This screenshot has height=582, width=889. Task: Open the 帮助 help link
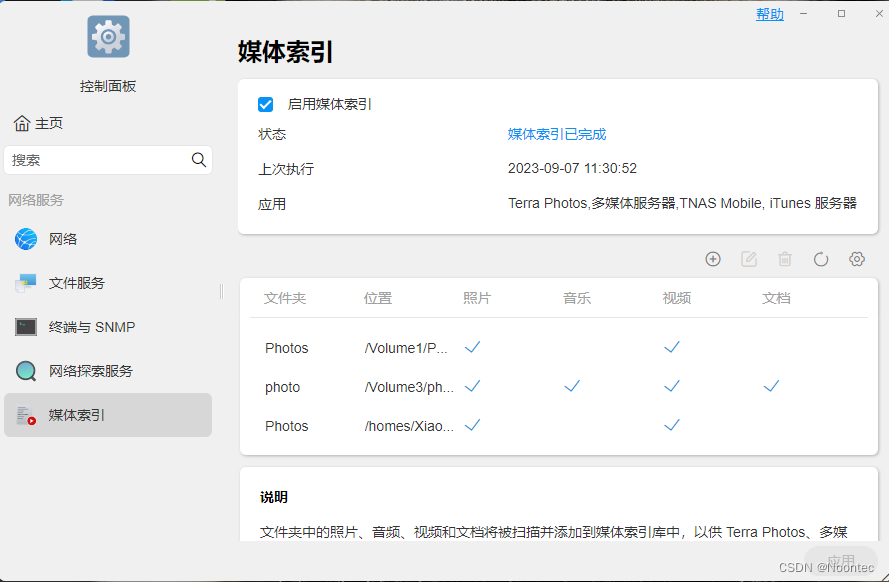tap(769, 13)
